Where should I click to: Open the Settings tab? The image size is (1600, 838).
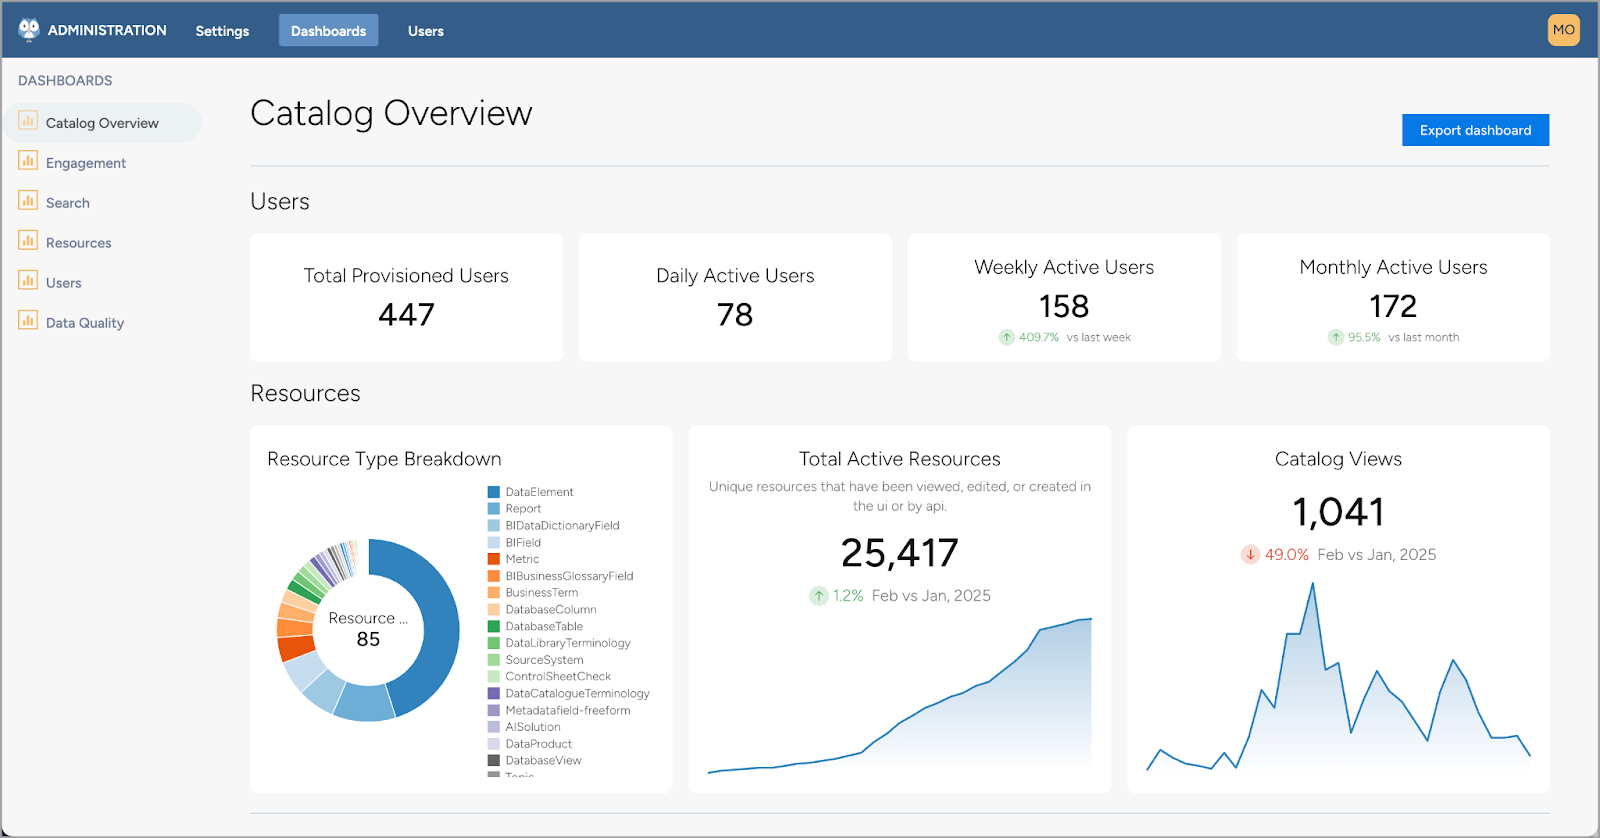(x=222, y=31)
